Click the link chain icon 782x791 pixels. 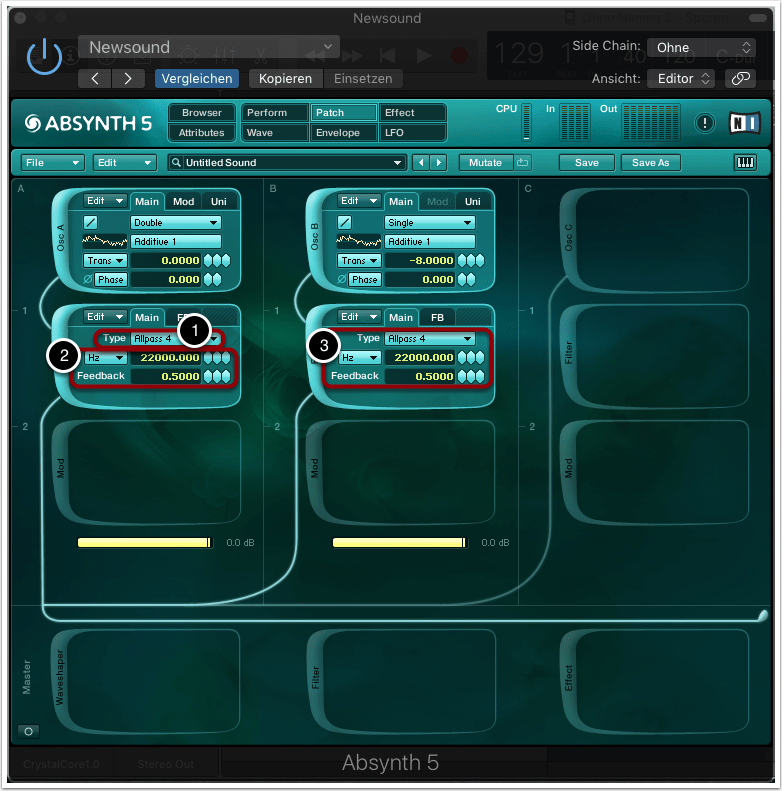[x=740, y=79]
